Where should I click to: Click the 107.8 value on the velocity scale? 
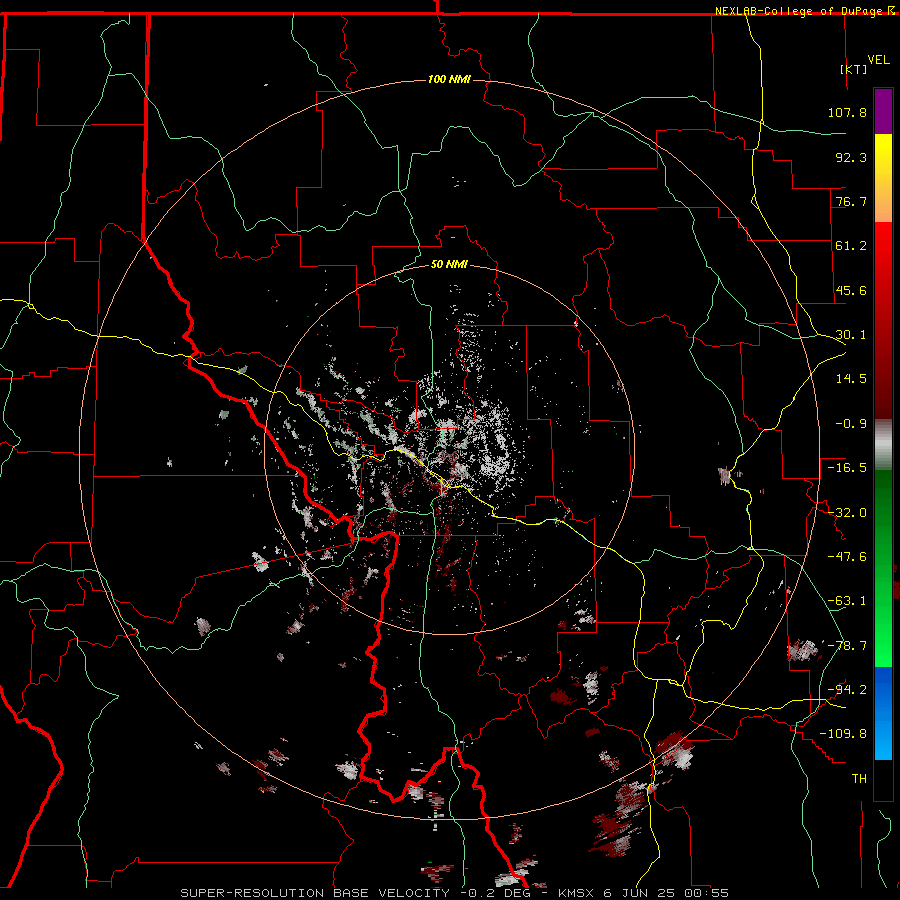click(847, 112)
